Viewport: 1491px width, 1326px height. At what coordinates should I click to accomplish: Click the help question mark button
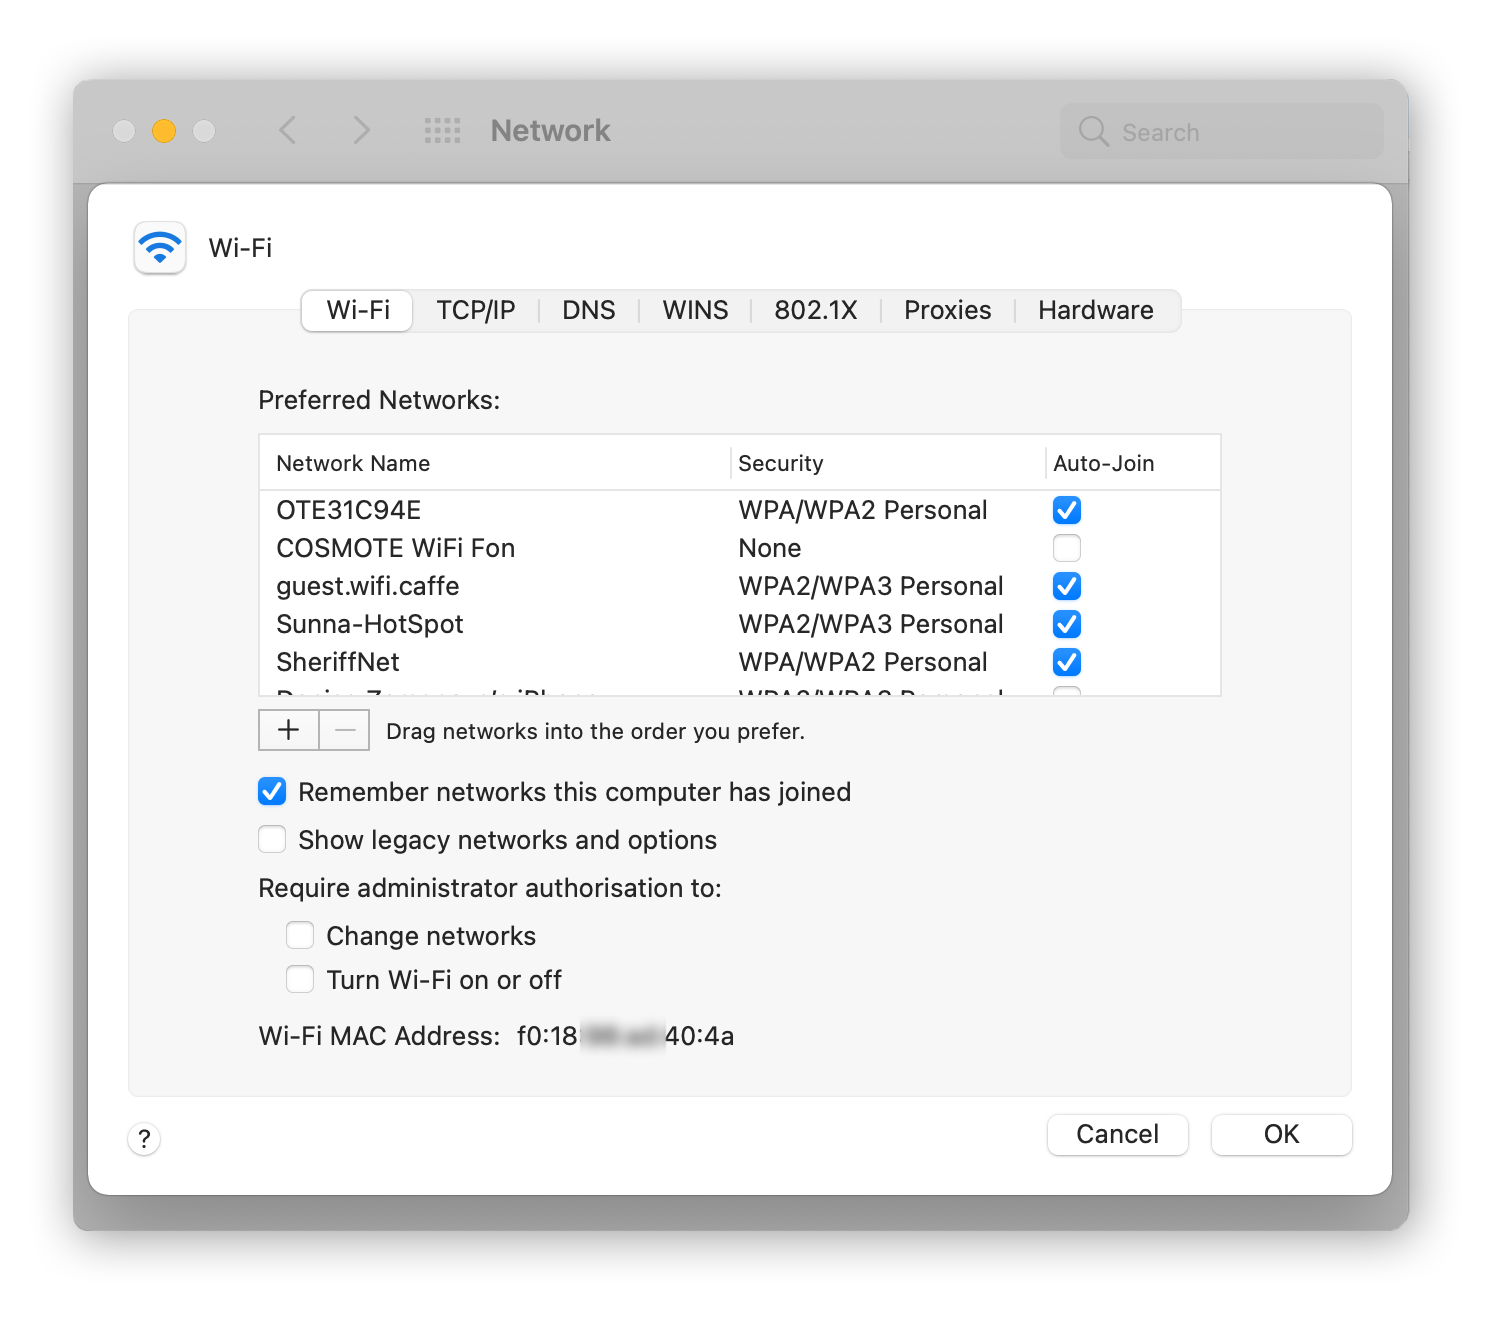point(144,1138)
